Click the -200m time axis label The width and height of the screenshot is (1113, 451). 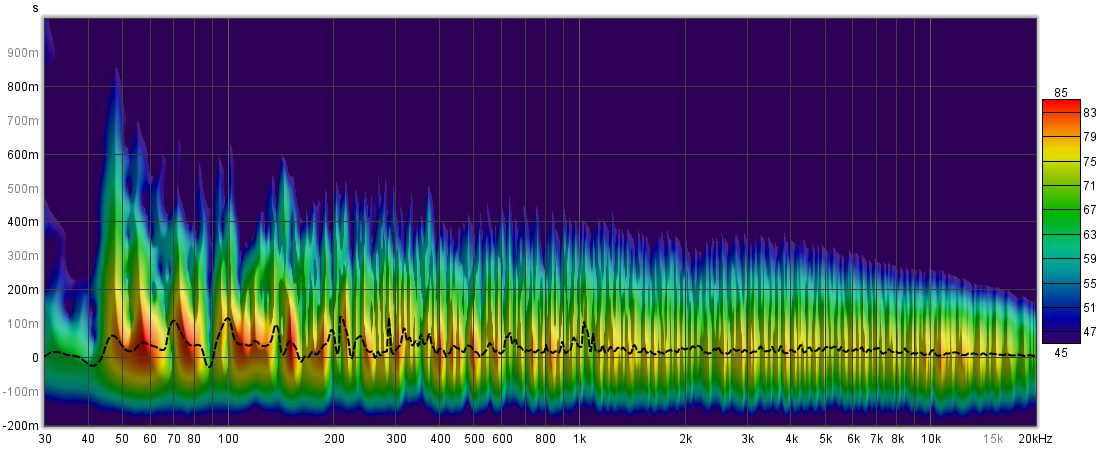(21, 425)
